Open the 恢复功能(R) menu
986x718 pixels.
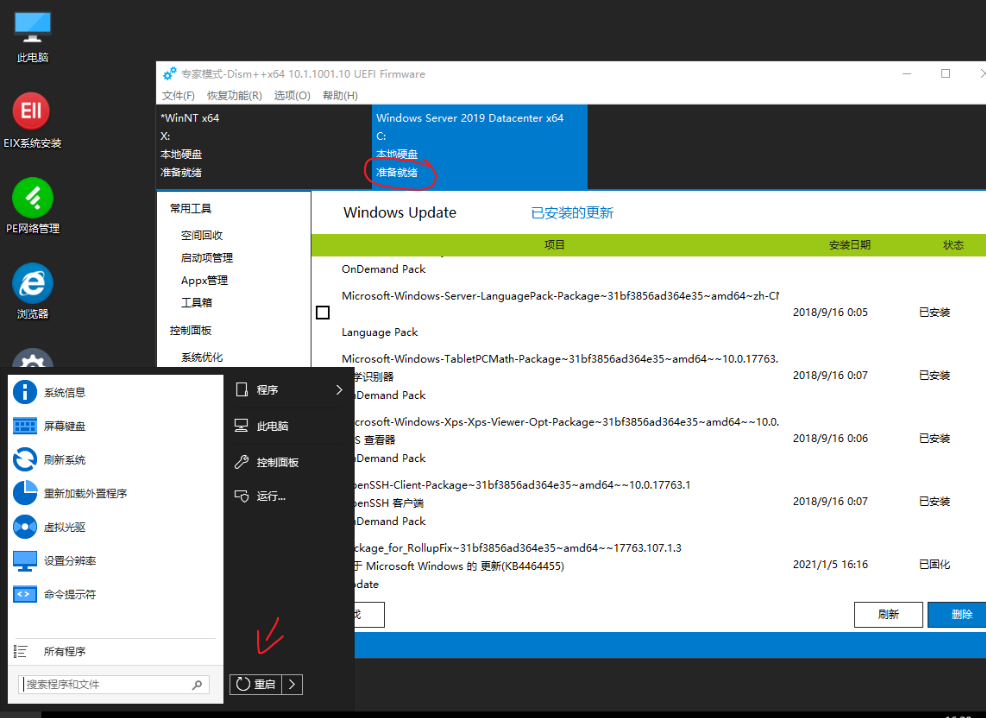tap(234, 95)
